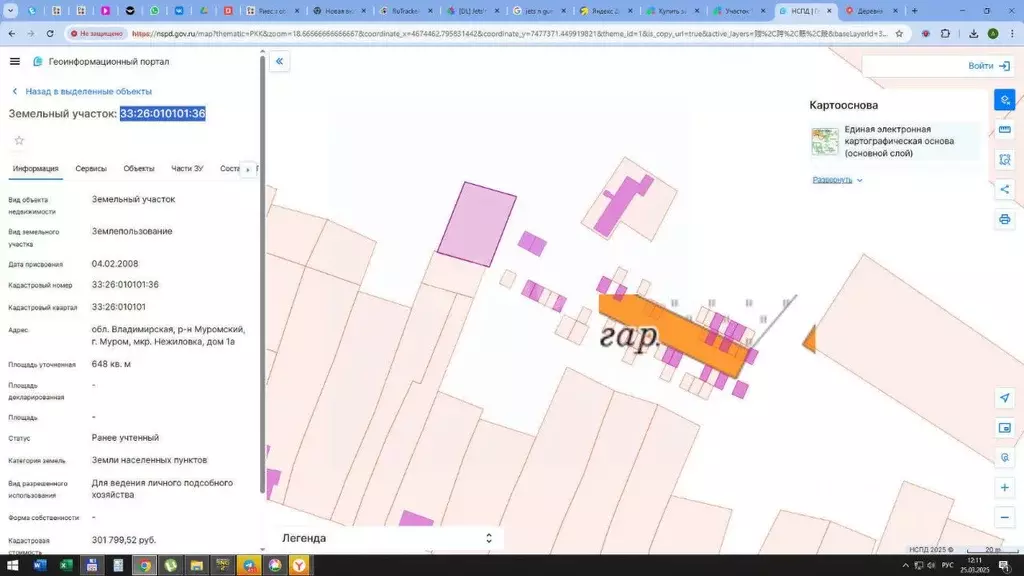Screen dimensions: 1024x576
Task: Switch to the Сервисы tab
Action: pos(91,169)
